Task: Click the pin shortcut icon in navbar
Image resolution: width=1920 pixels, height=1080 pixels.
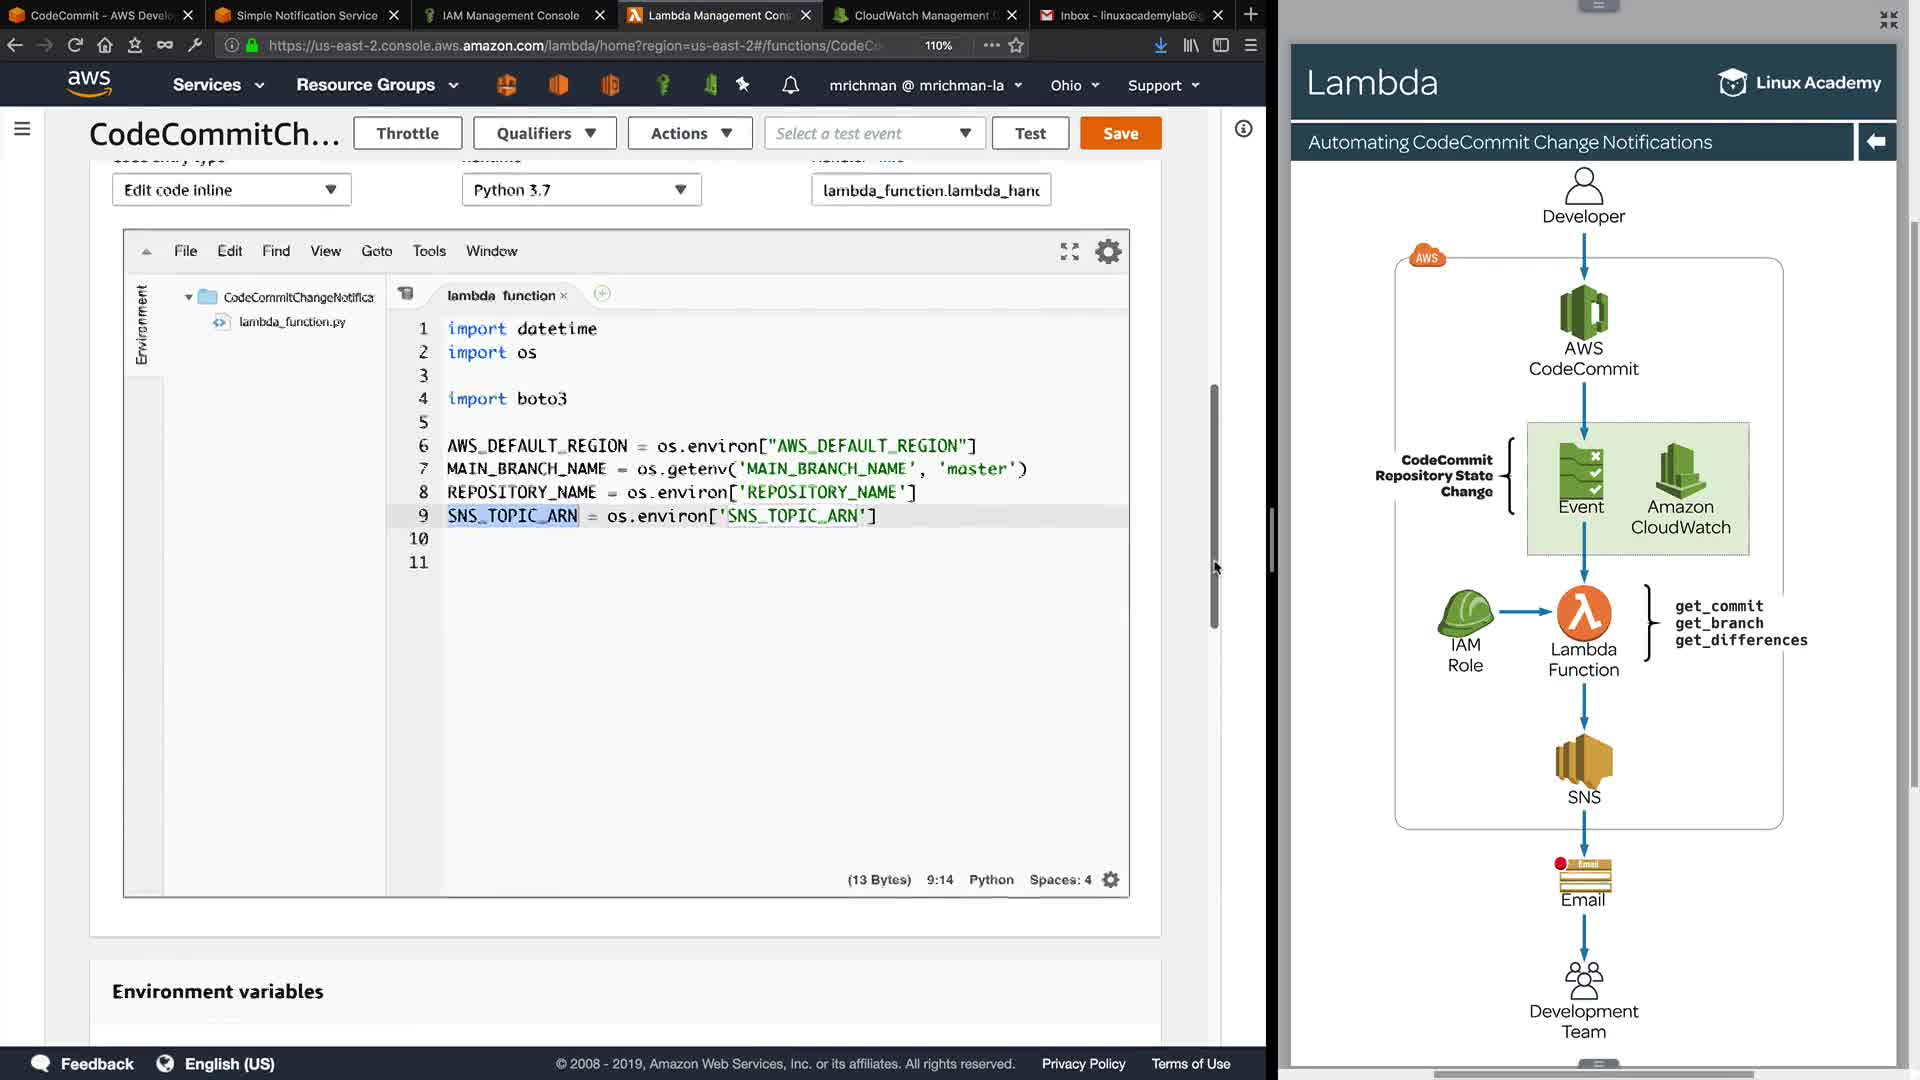Action: 743,85
